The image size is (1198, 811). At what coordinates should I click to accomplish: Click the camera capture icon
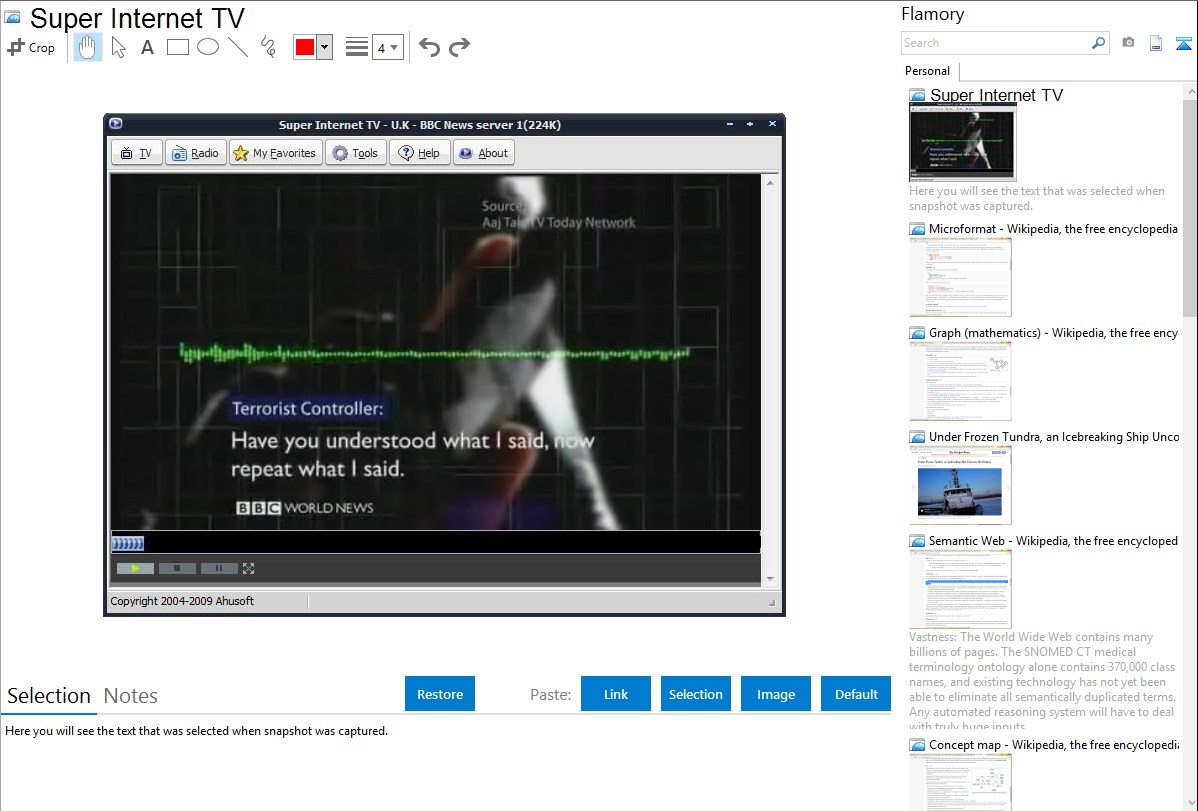point(1128,43)
